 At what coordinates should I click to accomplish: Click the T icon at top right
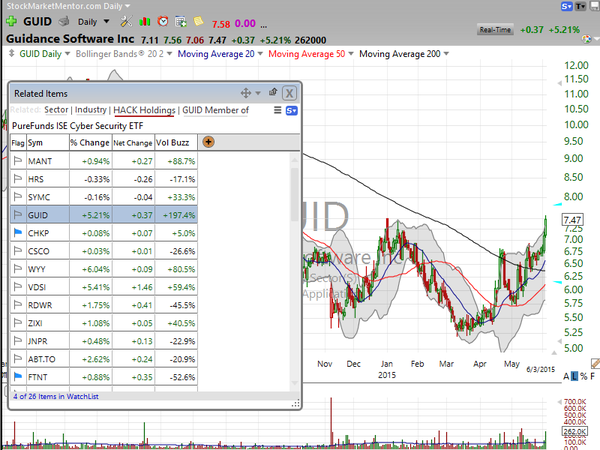[x=580, y=6]
